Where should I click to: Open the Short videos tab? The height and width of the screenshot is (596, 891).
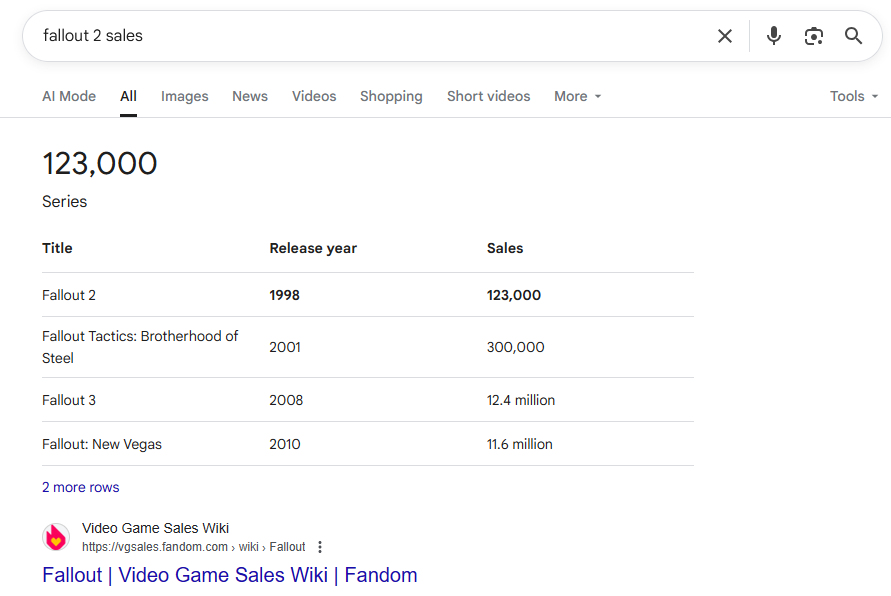click(488, 96)
